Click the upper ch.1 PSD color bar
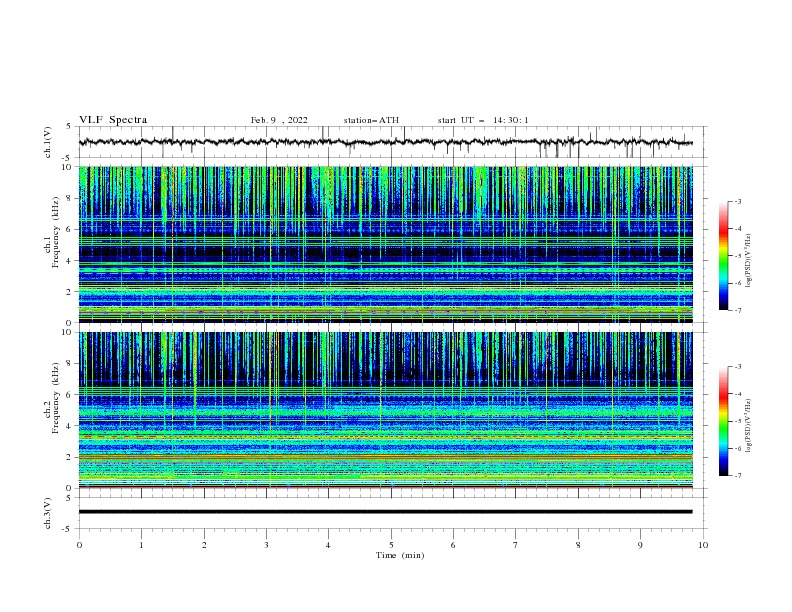 tap(723, 256)
